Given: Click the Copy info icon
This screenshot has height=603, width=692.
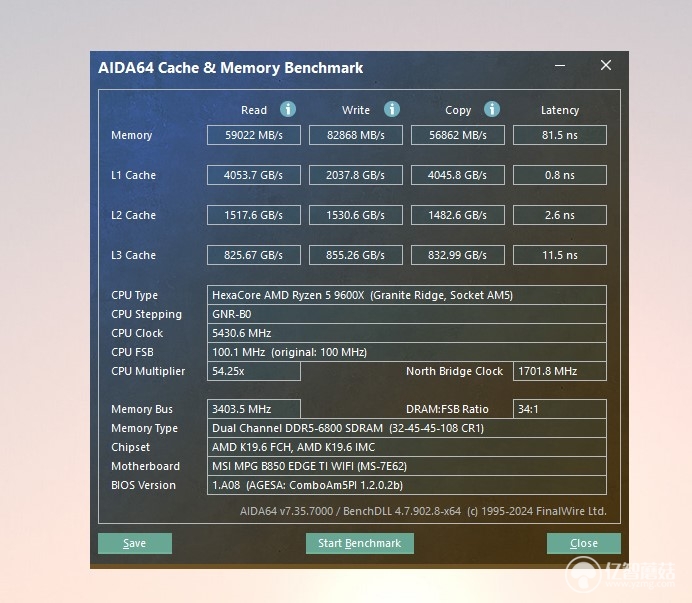Looking at the screenshot, I should 492,109.
